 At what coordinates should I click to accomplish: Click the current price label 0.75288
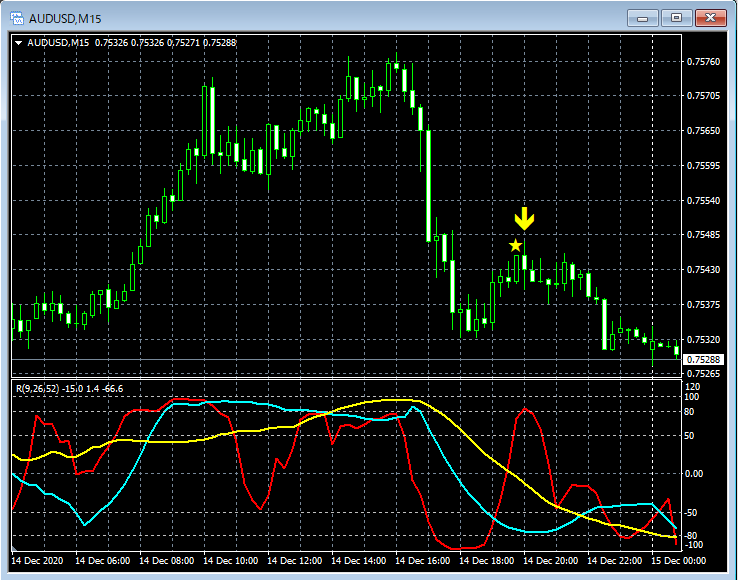pyautogui.click(x=704, y=359)
